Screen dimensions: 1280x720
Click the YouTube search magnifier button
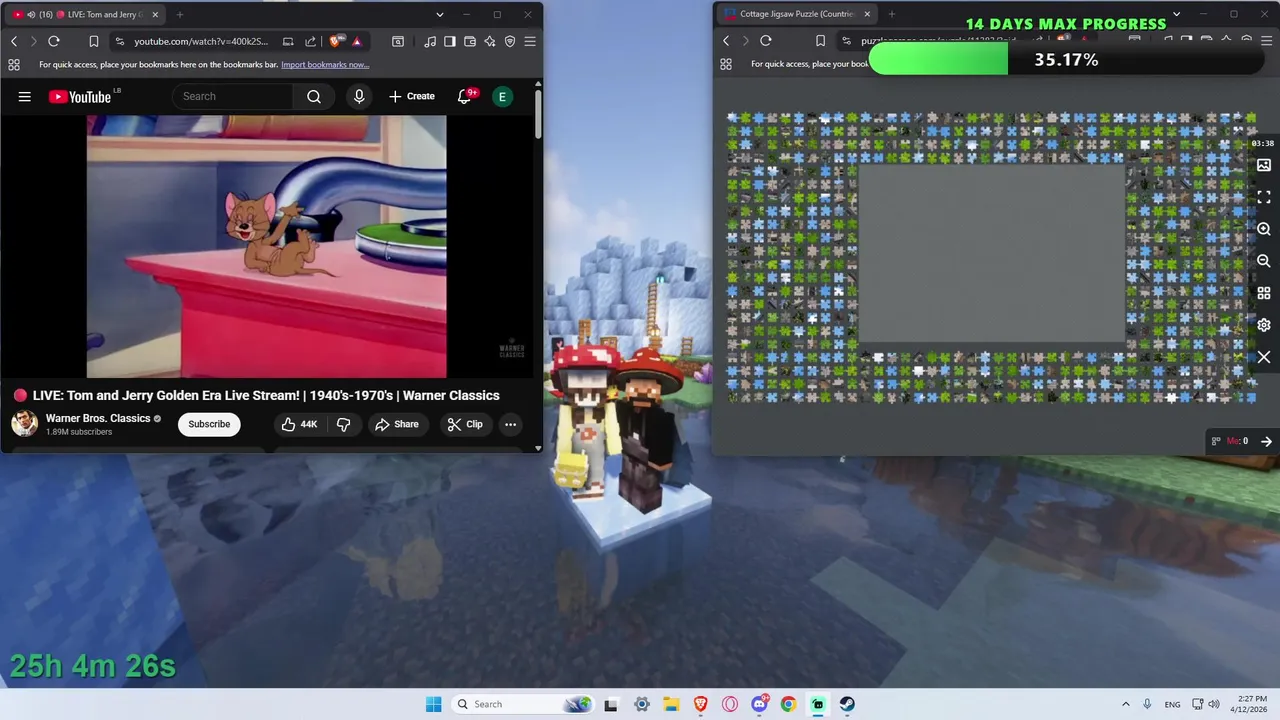point(314,96)
